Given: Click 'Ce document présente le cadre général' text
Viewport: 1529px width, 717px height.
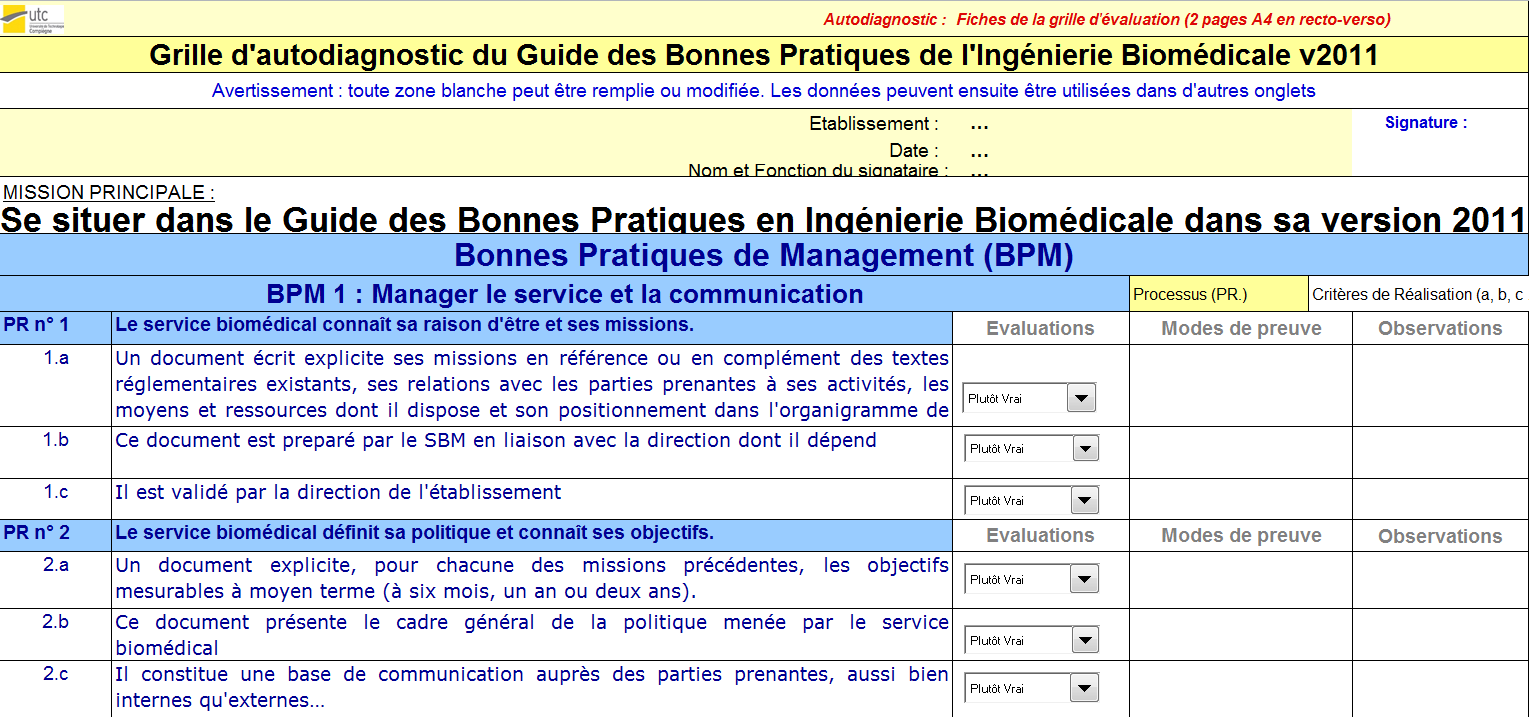Looking at the screenshot, I should (532, 635).
